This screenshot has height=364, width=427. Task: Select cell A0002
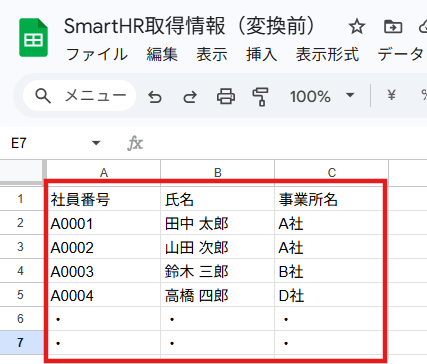tap(104, 247)
